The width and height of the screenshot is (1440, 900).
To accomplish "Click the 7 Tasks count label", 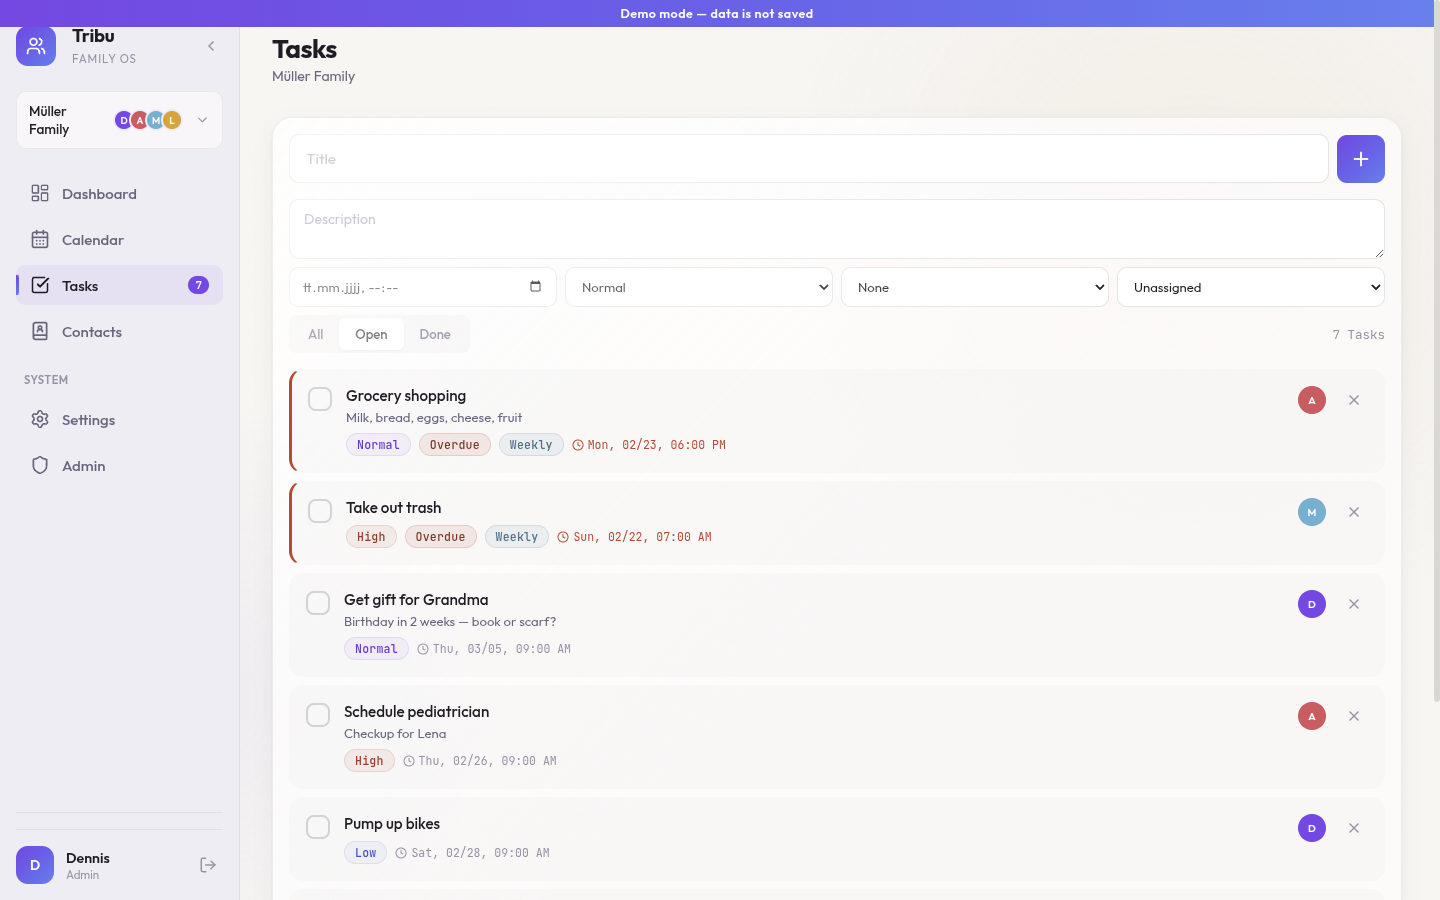I will click(x=1358, y=335).
